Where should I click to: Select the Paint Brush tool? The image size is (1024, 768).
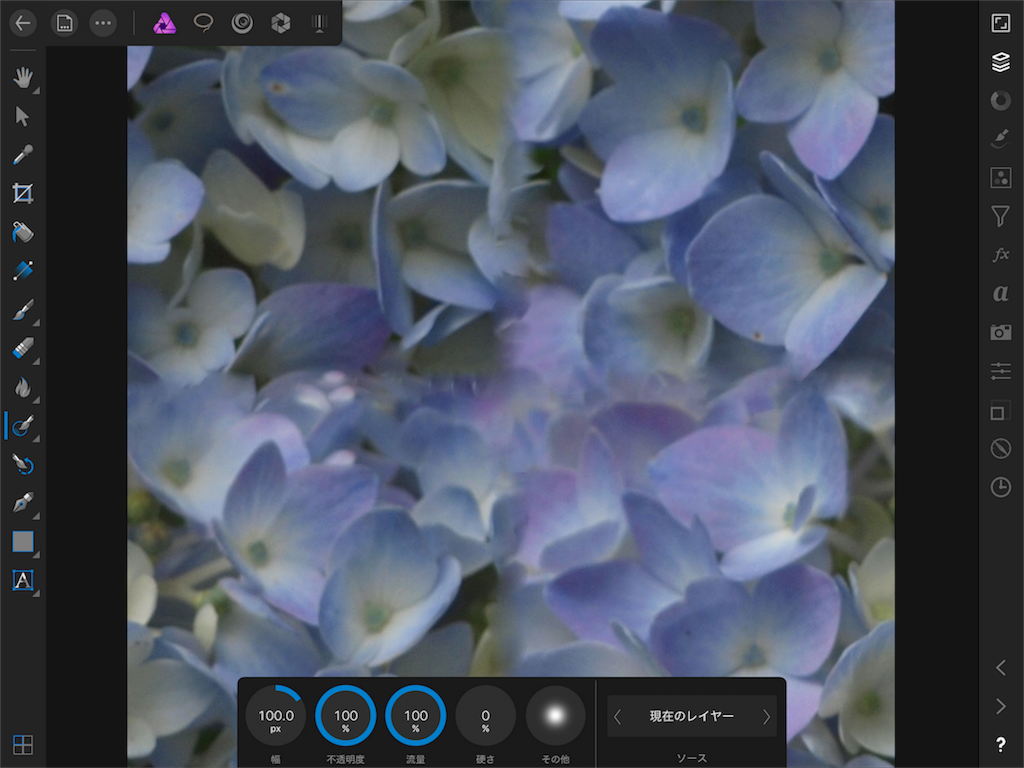[x=23, y=310]
